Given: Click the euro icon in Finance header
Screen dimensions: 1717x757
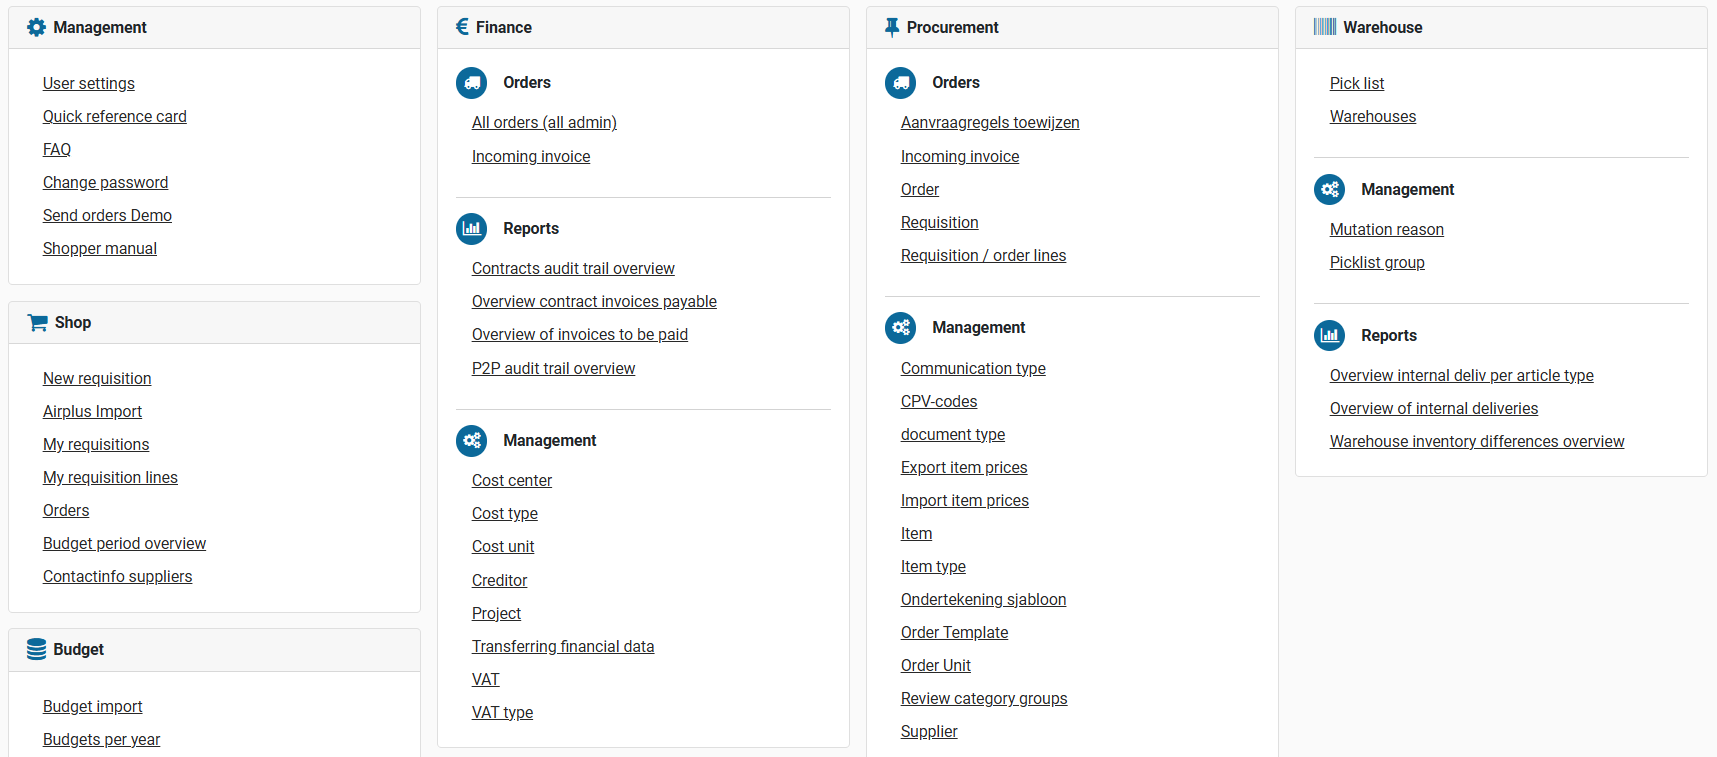Looking at the screenshot, I should tap(462, 27).
